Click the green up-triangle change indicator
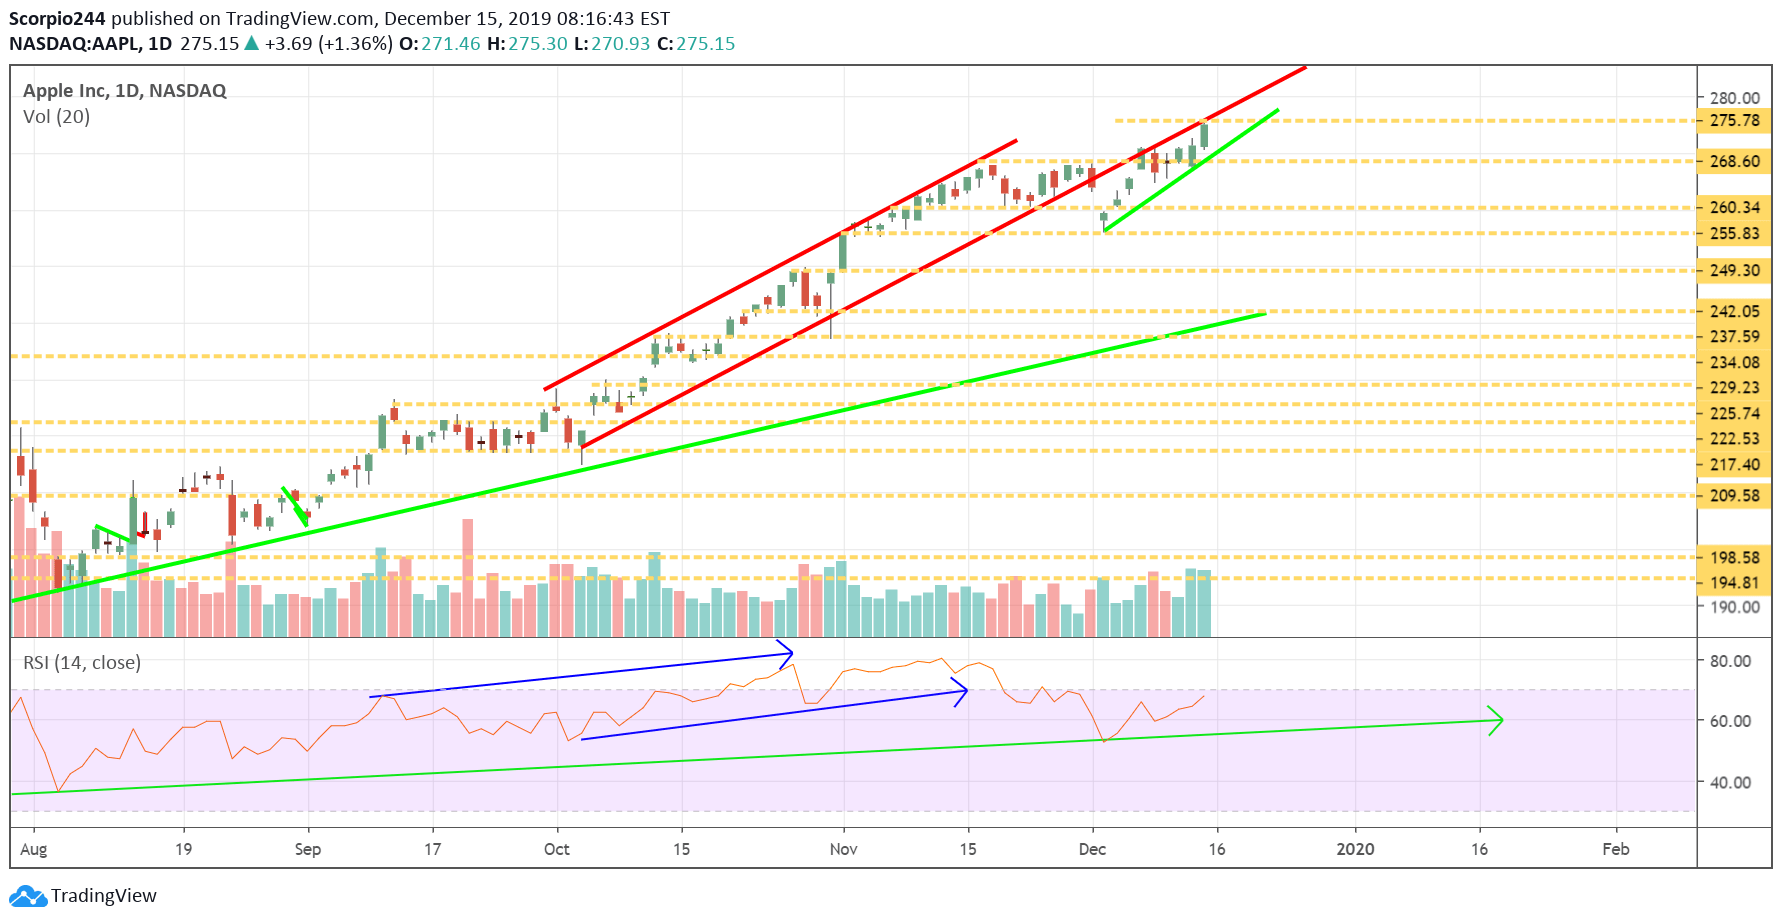Image resolution: width=1782 pixels, height=923 pixels. click(252, 43)
